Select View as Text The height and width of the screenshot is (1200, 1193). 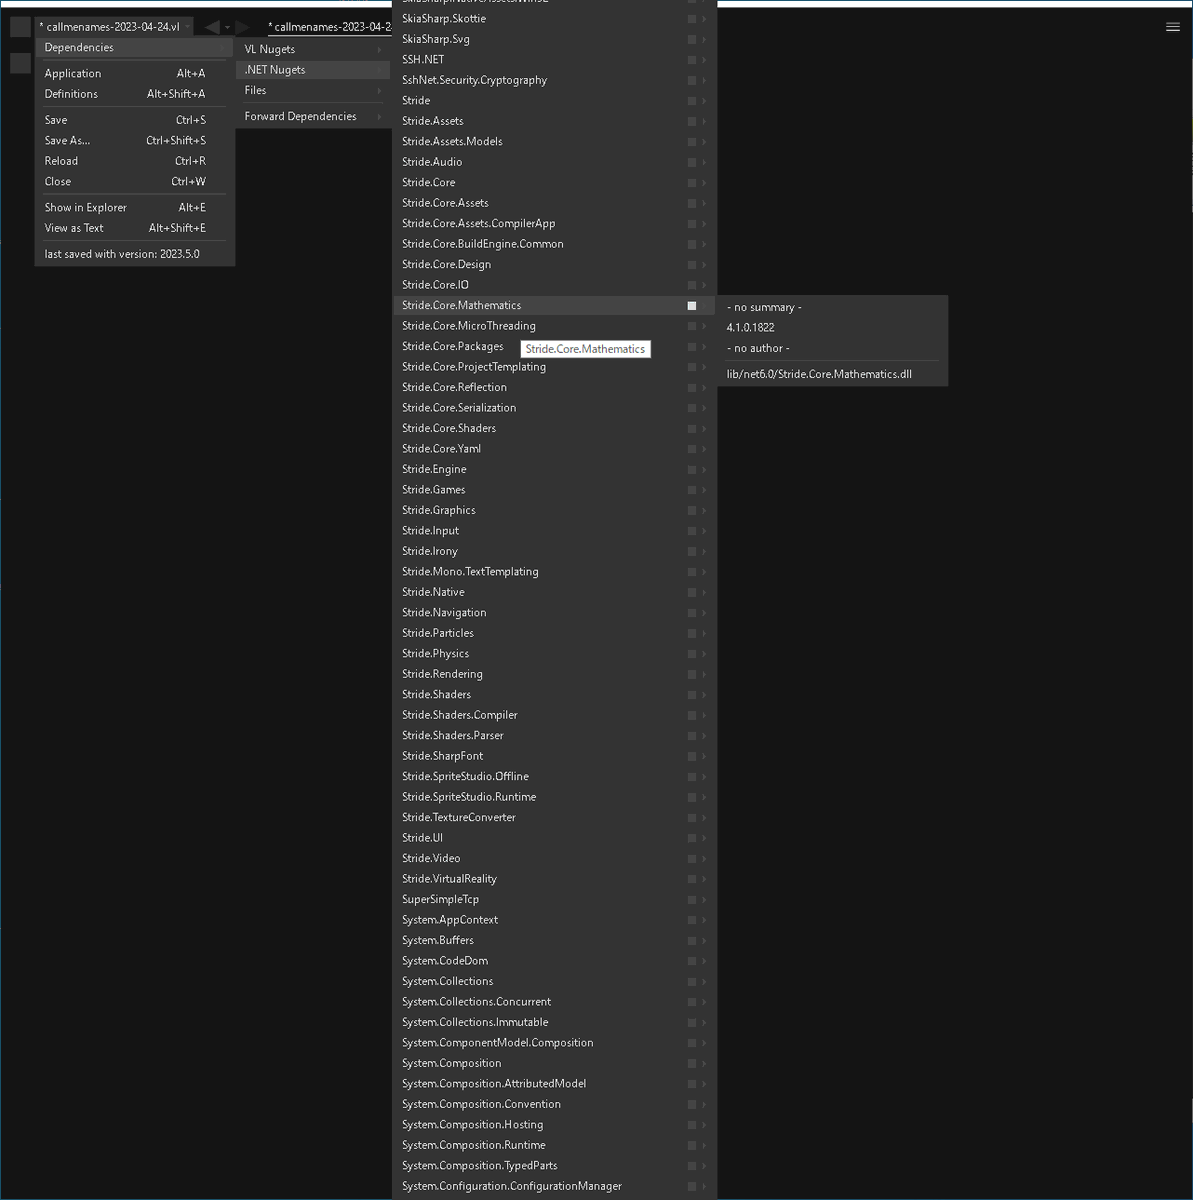135,228
